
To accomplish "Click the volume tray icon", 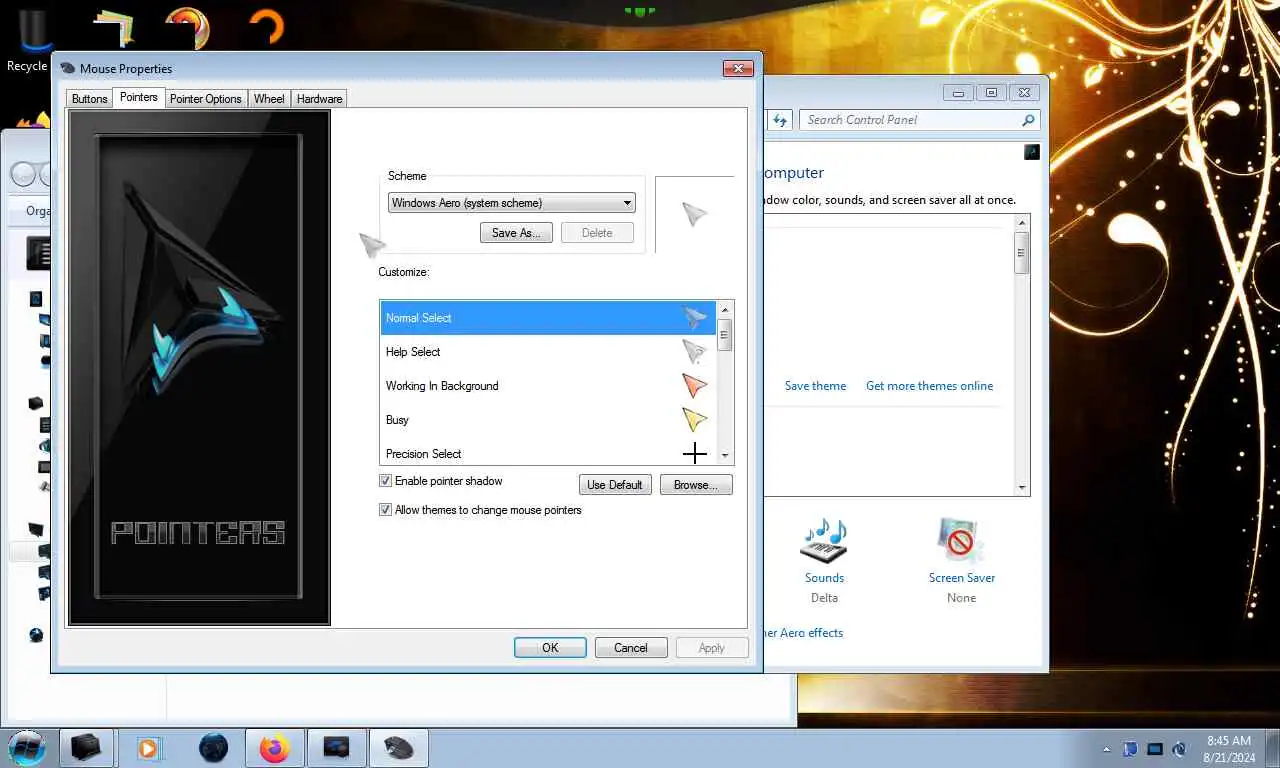I will (1179, 749).
